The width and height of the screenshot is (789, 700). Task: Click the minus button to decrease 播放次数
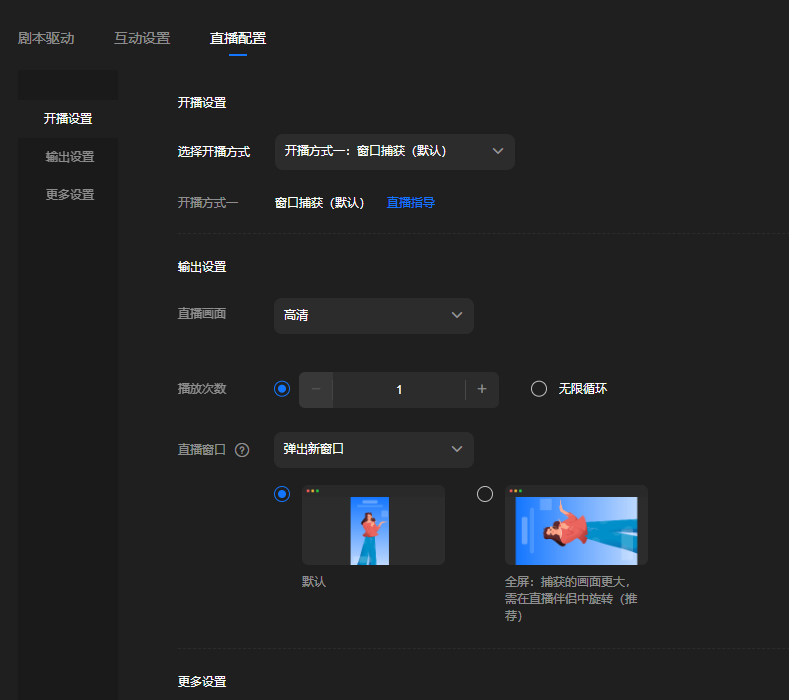[316, 389]
